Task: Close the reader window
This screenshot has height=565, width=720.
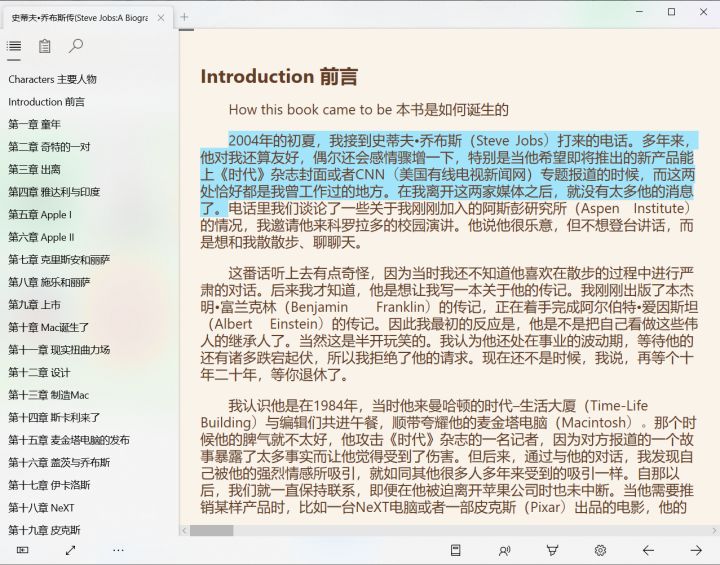Action: [x=703, y=12]
